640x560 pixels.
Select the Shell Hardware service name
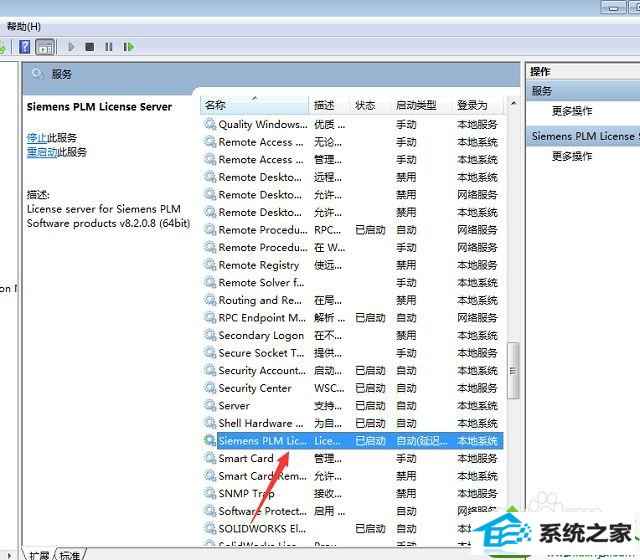(x=261, y=423)
